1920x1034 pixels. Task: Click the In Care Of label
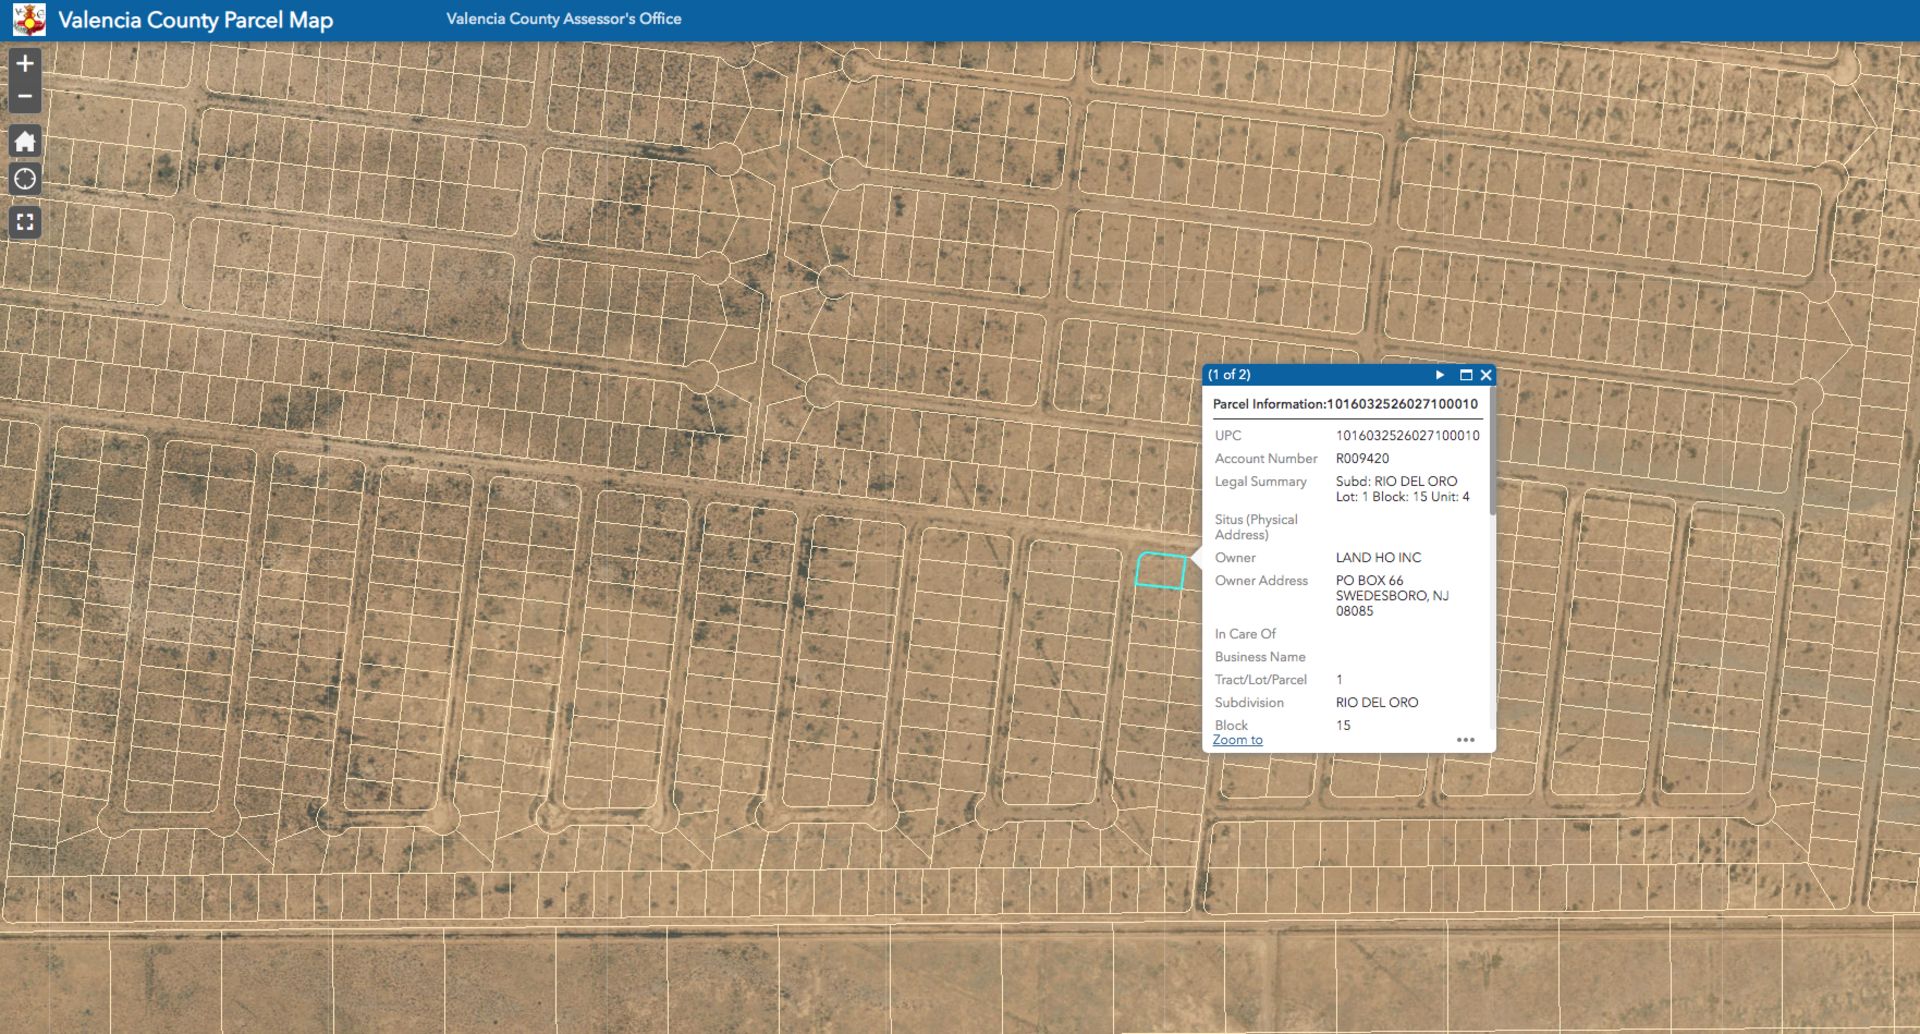coord(1245,634)
